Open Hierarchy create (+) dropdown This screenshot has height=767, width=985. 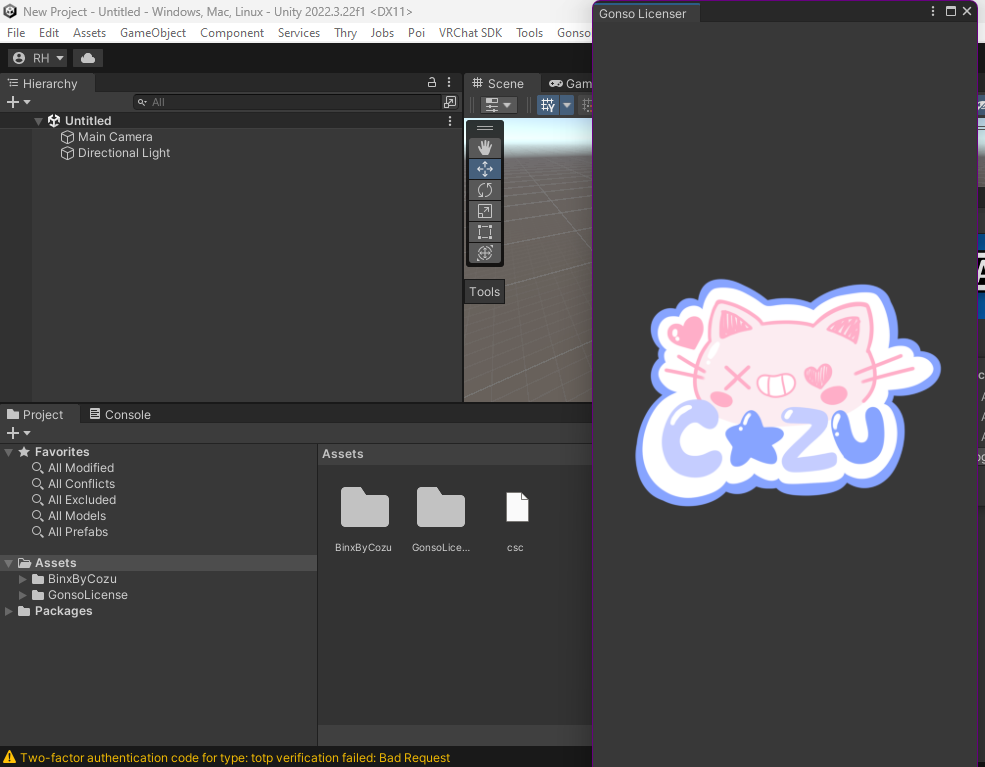coord(18,102)
